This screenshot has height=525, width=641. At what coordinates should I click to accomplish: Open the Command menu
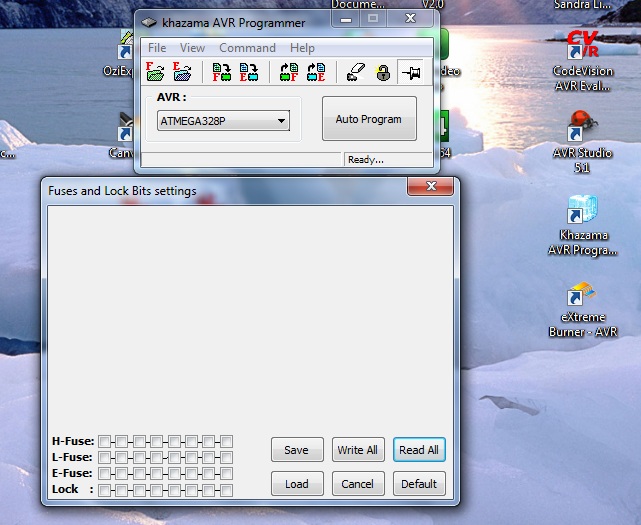click(x=247, y=47)
